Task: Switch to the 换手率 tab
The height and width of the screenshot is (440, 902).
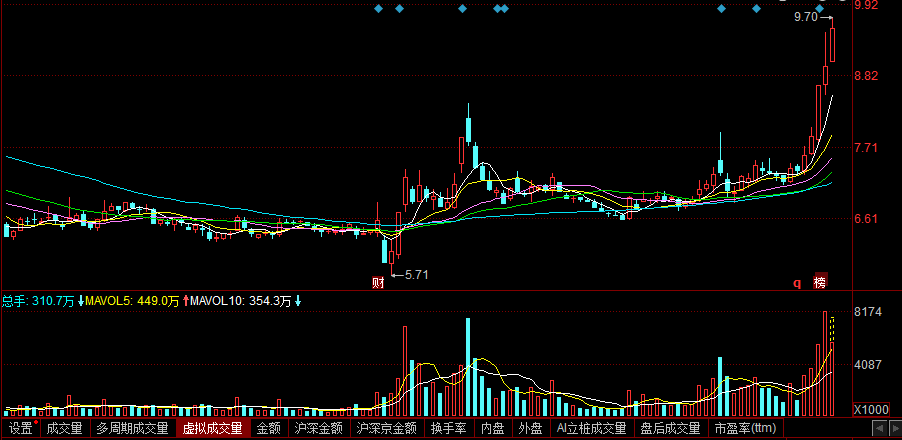Action: point(450,428)
